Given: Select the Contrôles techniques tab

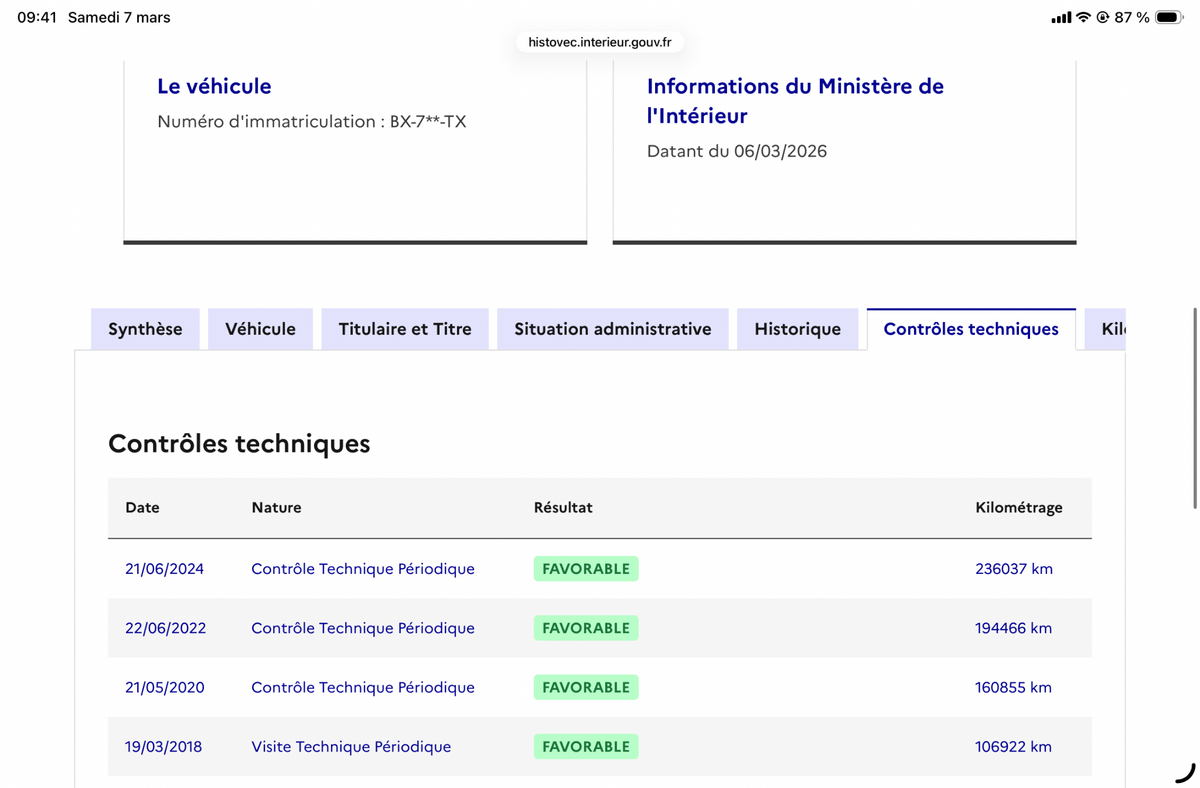Looking at the screenshot, I should 971,329.
